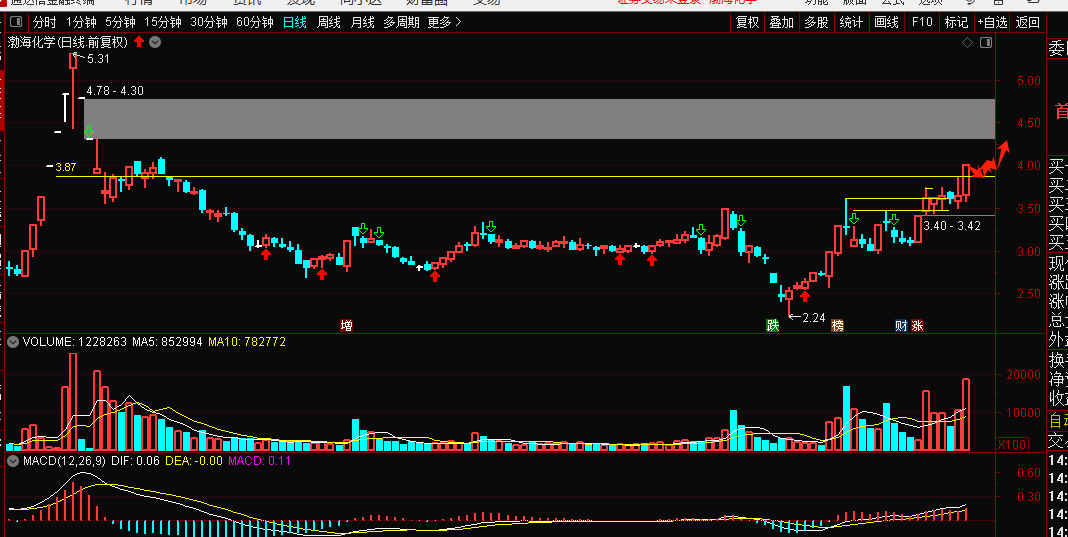The width and height of the screenshot is (1068, 537).
Task: Select the gray 4.78 - 4.30 gap zone
Action: pyautogui.click(x=539, y=119)
